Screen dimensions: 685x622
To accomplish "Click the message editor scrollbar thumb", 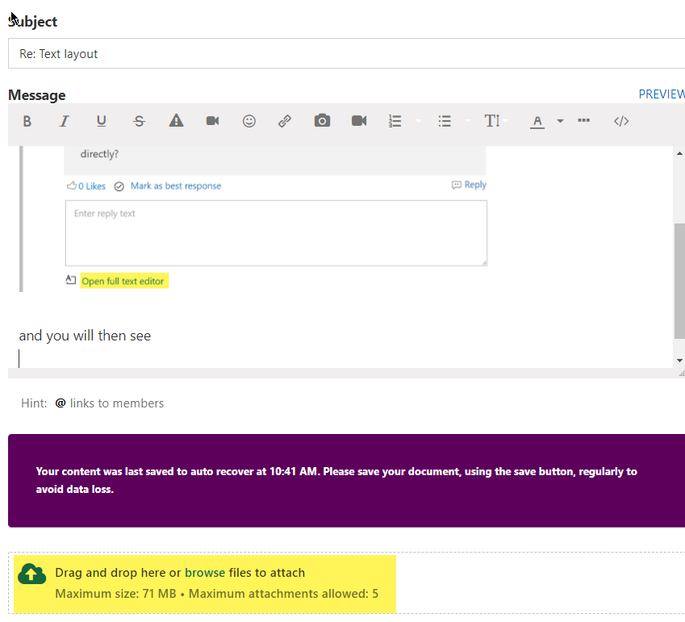I will click(679, 281).
